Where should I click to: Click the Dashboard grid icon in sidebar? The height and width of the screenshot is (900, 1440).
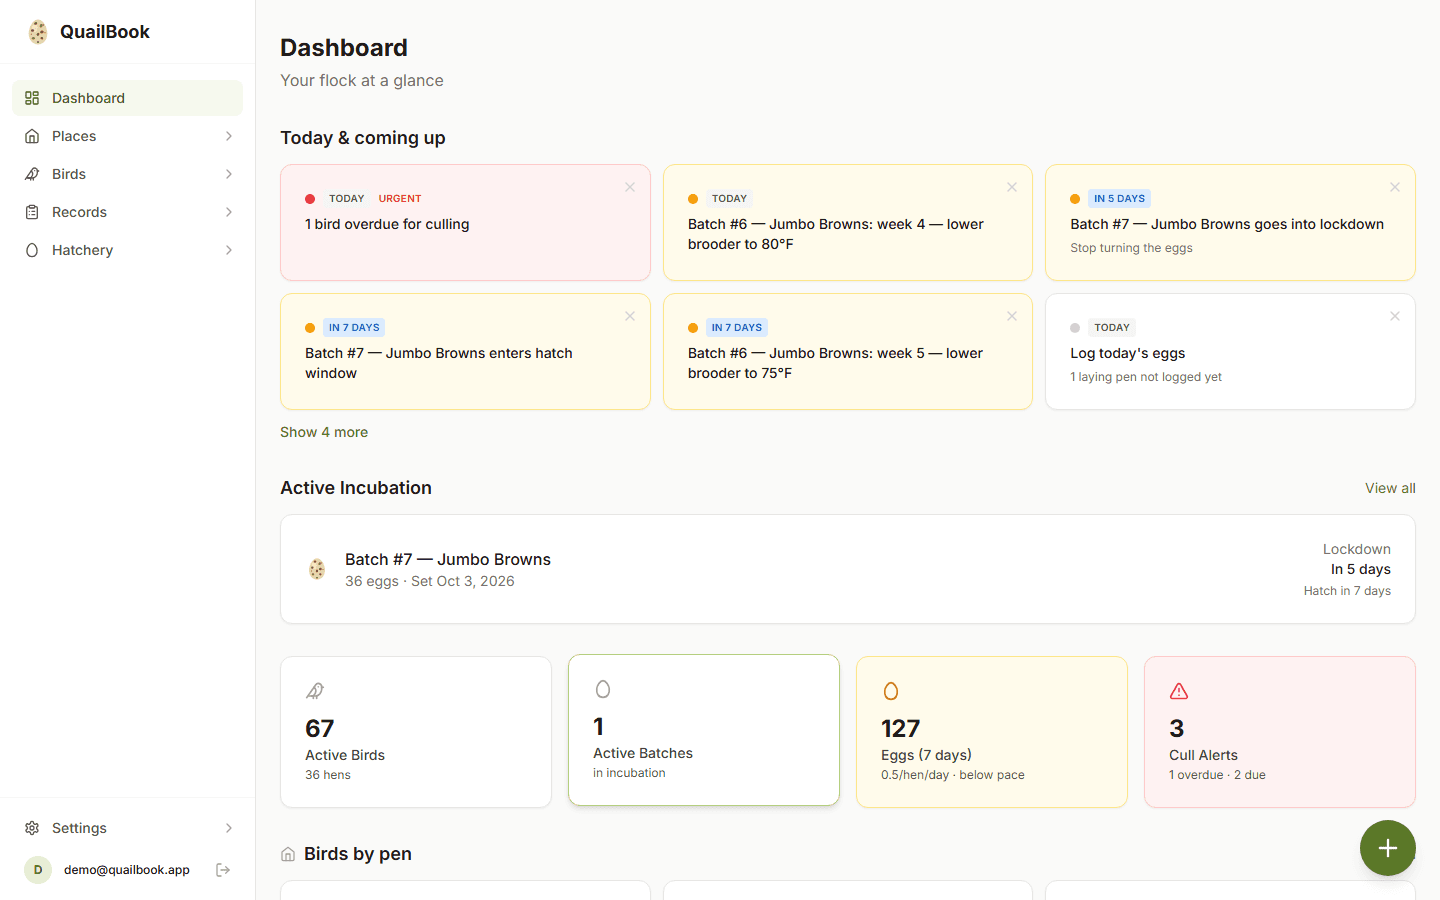tap(32, 98)
